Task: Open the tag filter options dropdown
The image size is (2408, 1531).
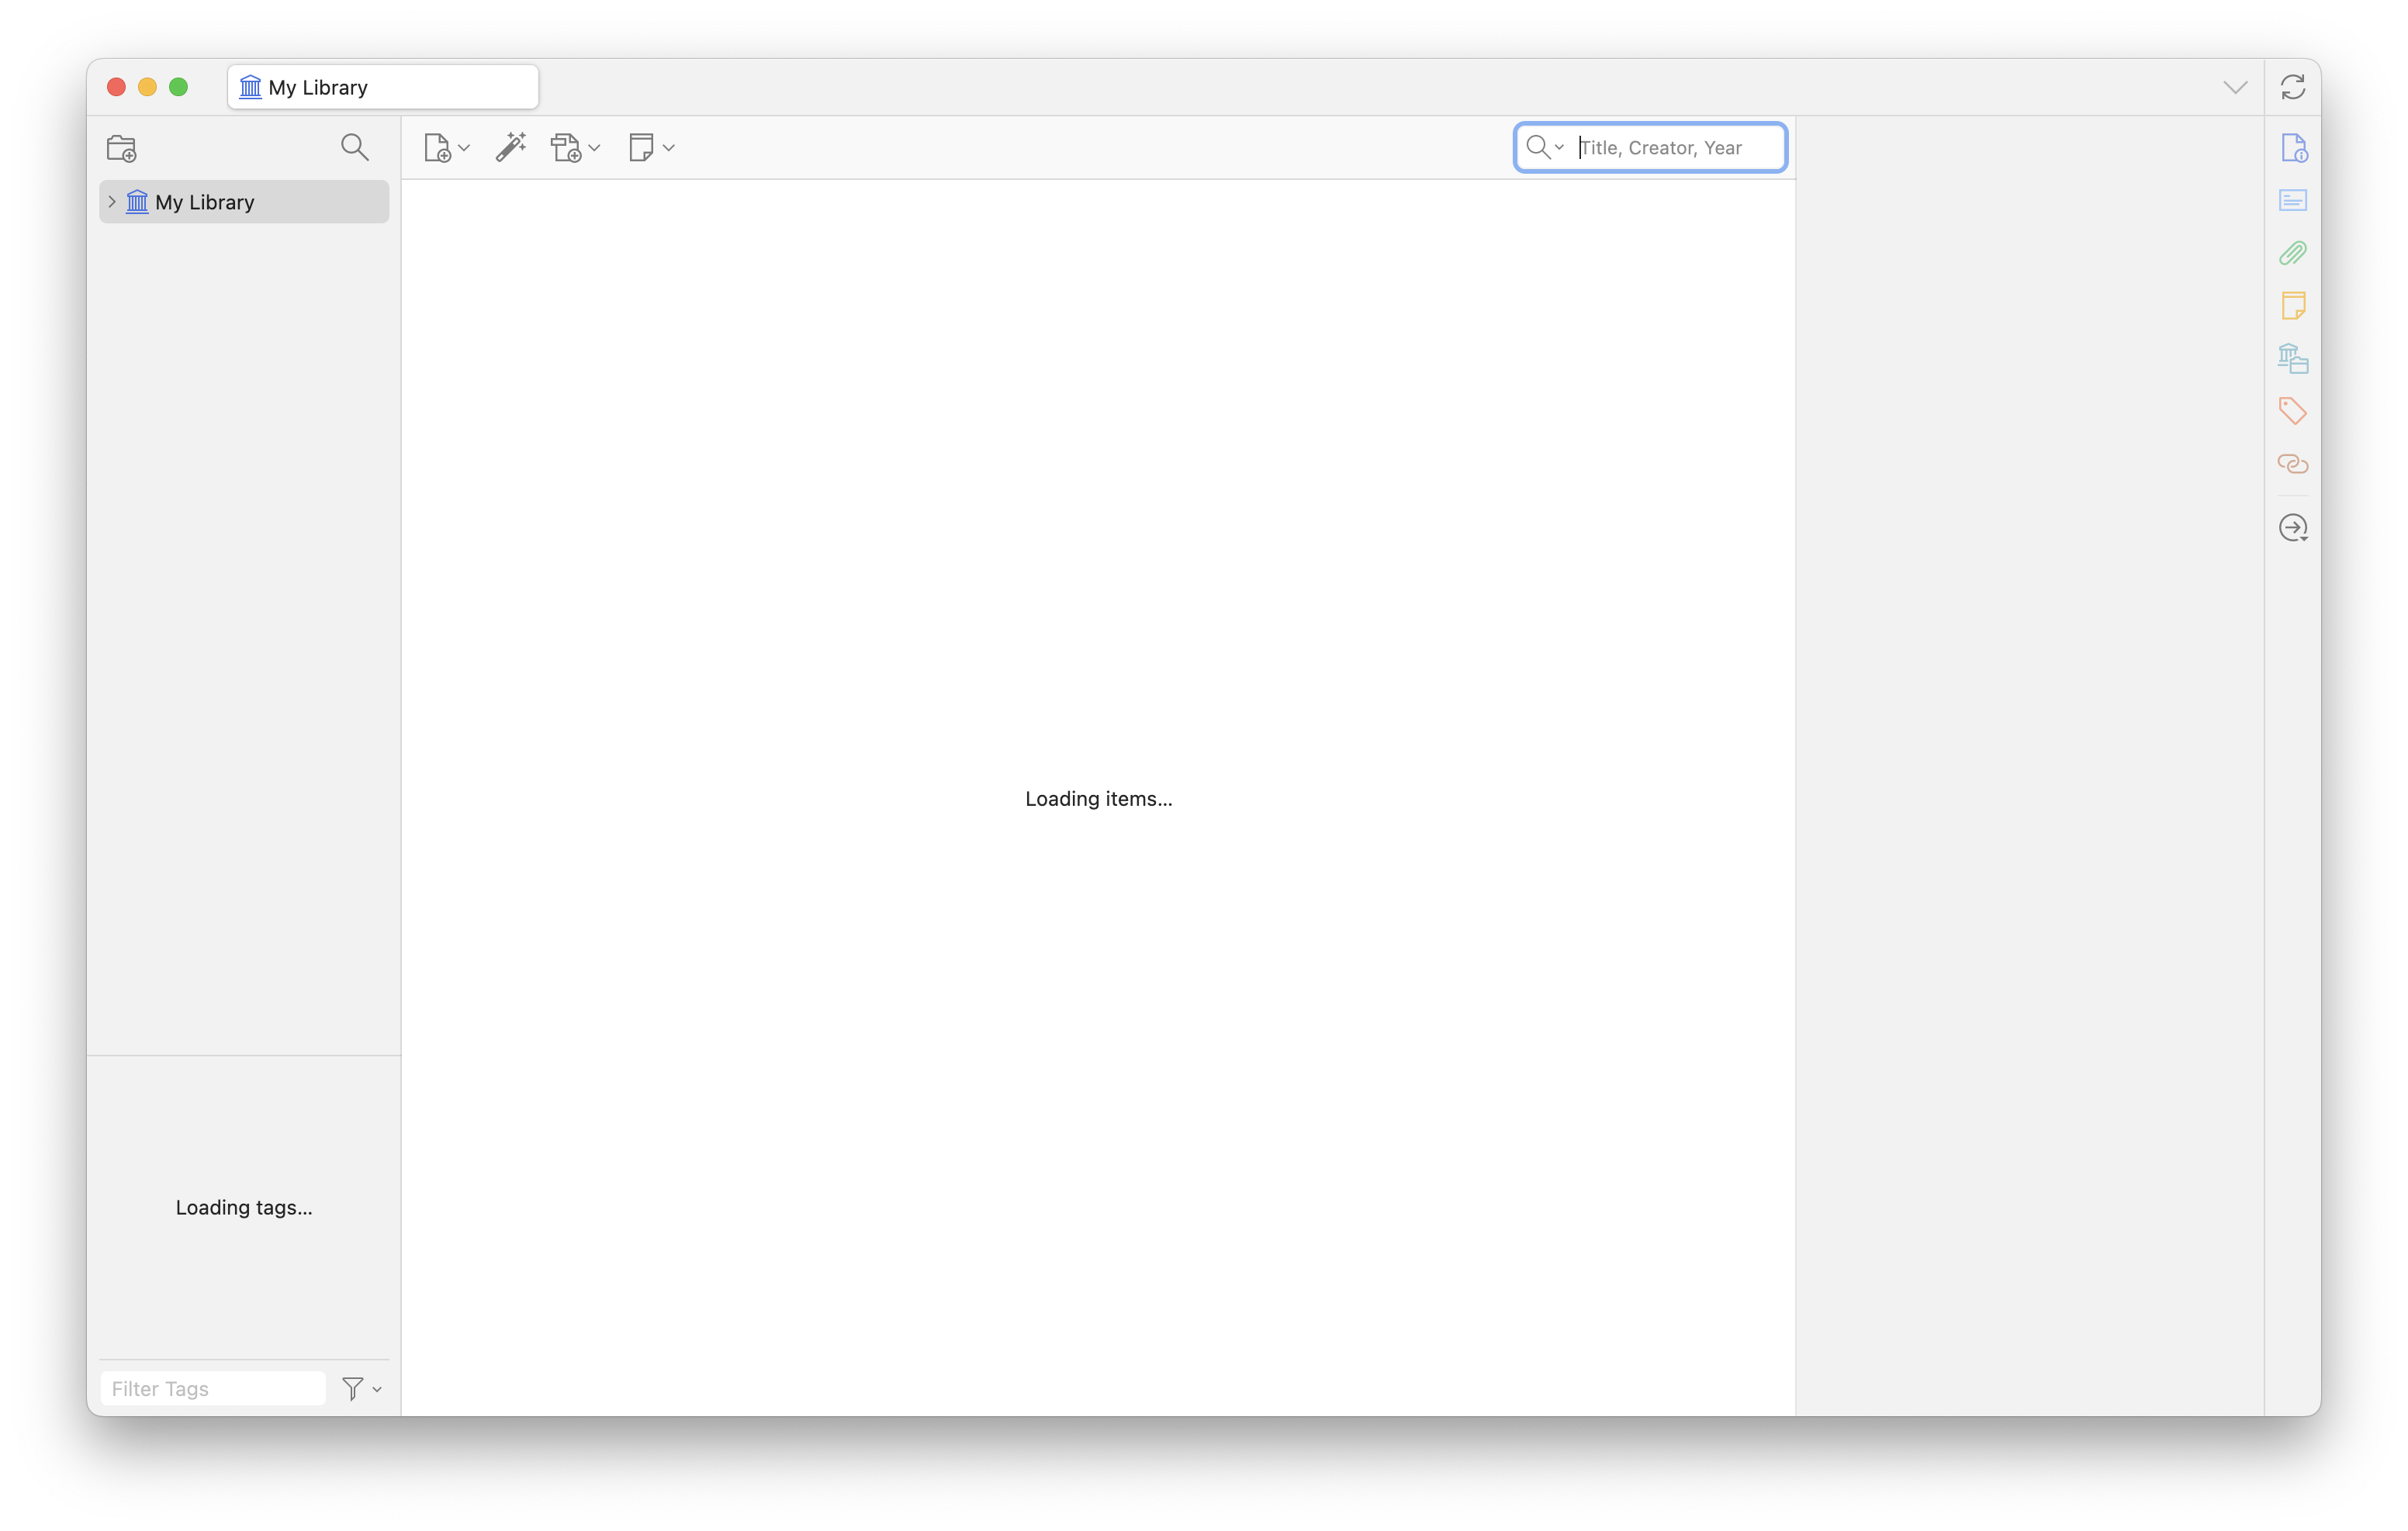Action: point(362,1388)
